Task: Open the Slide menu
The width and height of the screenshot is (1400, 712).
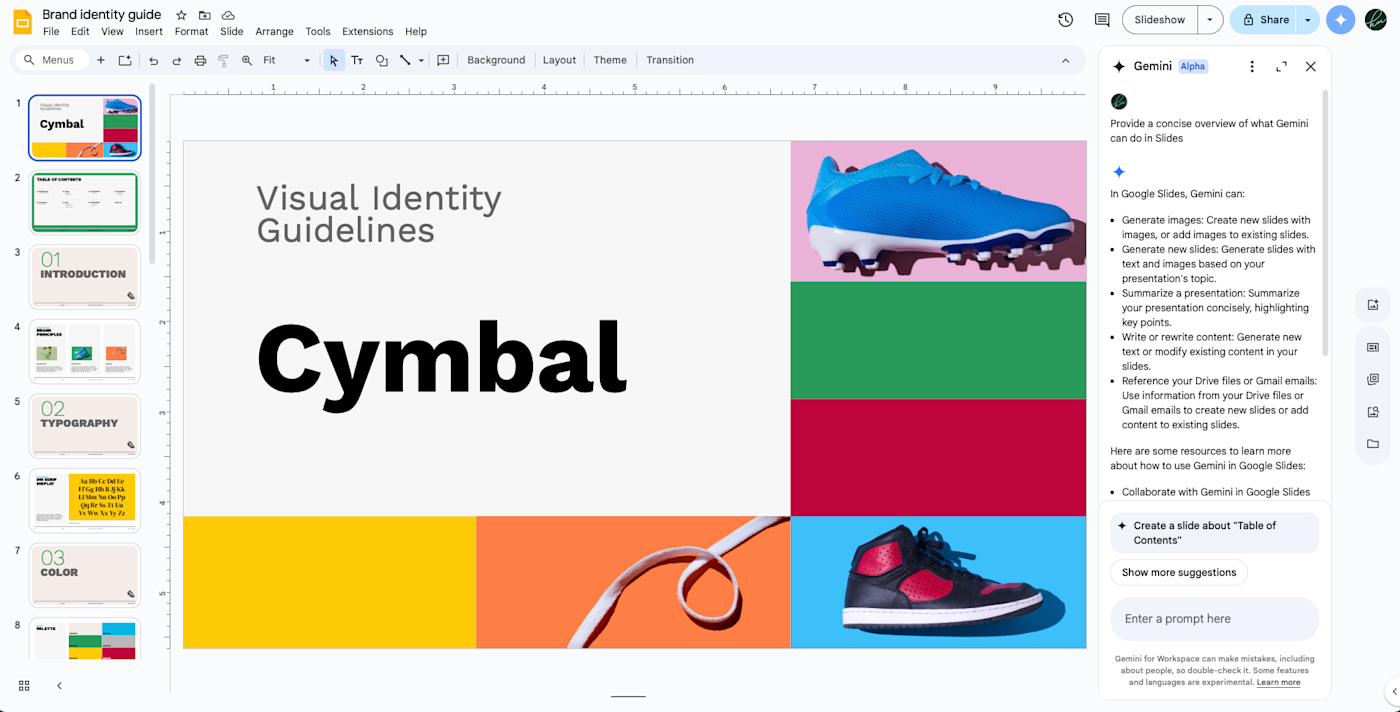Action: click(232, 32)
